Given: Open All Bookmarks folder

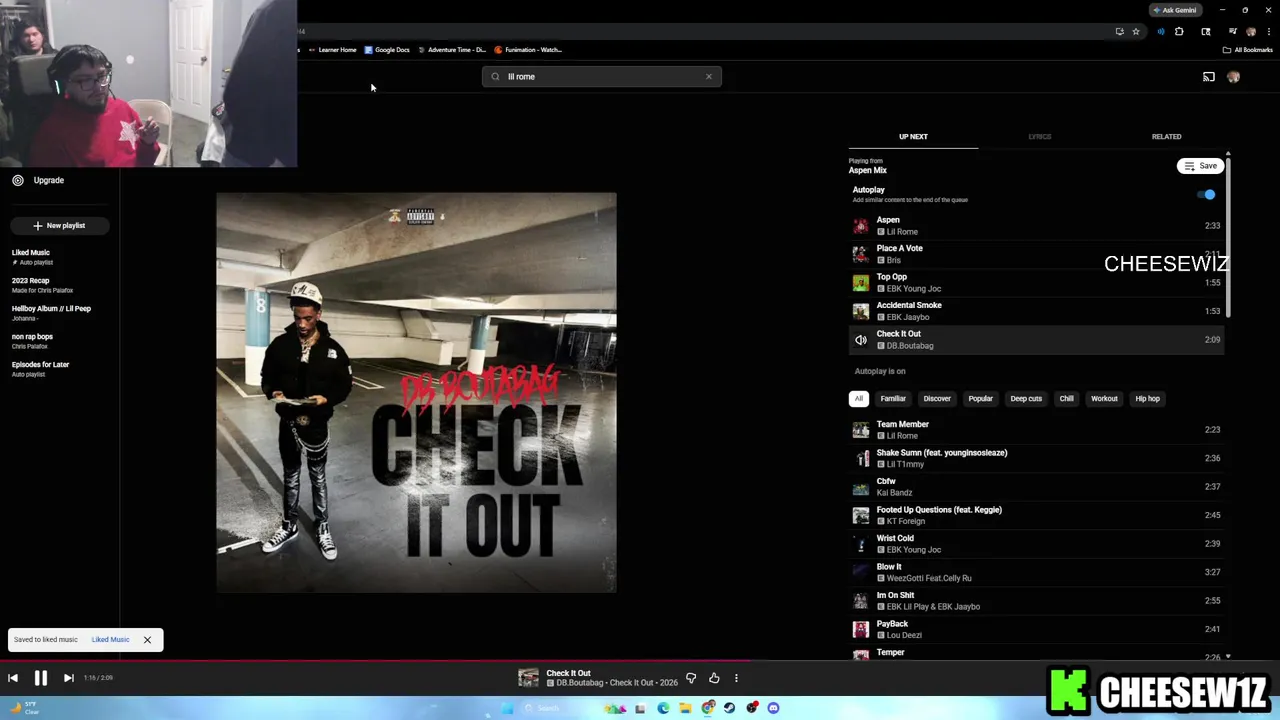Looking at the screenshot, I should (x=1248, y=50).
